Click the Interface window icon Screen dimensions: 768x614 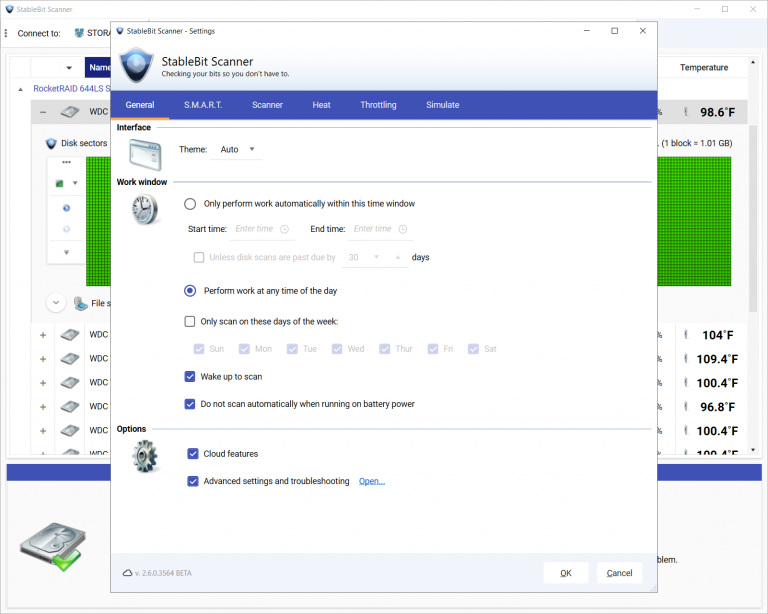pyautogui.click(x=144, y=153)
